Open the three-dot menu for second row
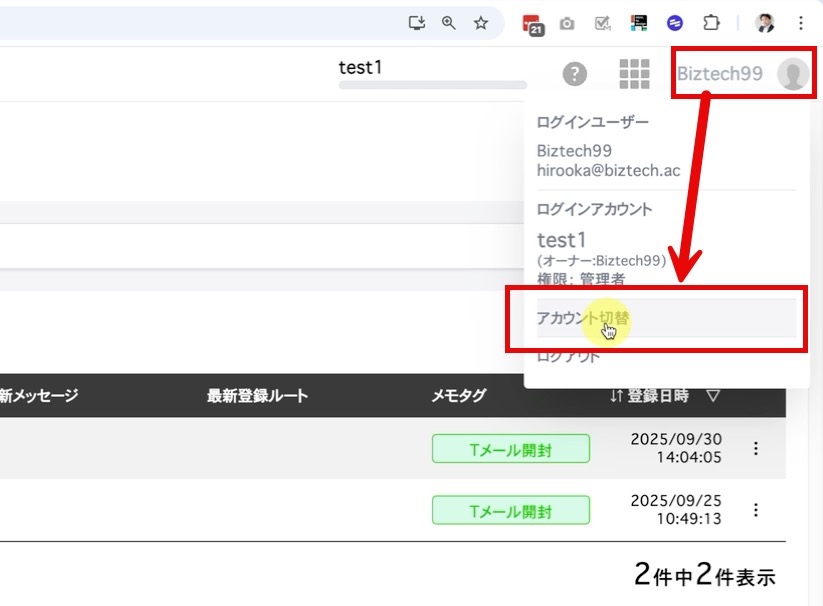 point(756,510)
